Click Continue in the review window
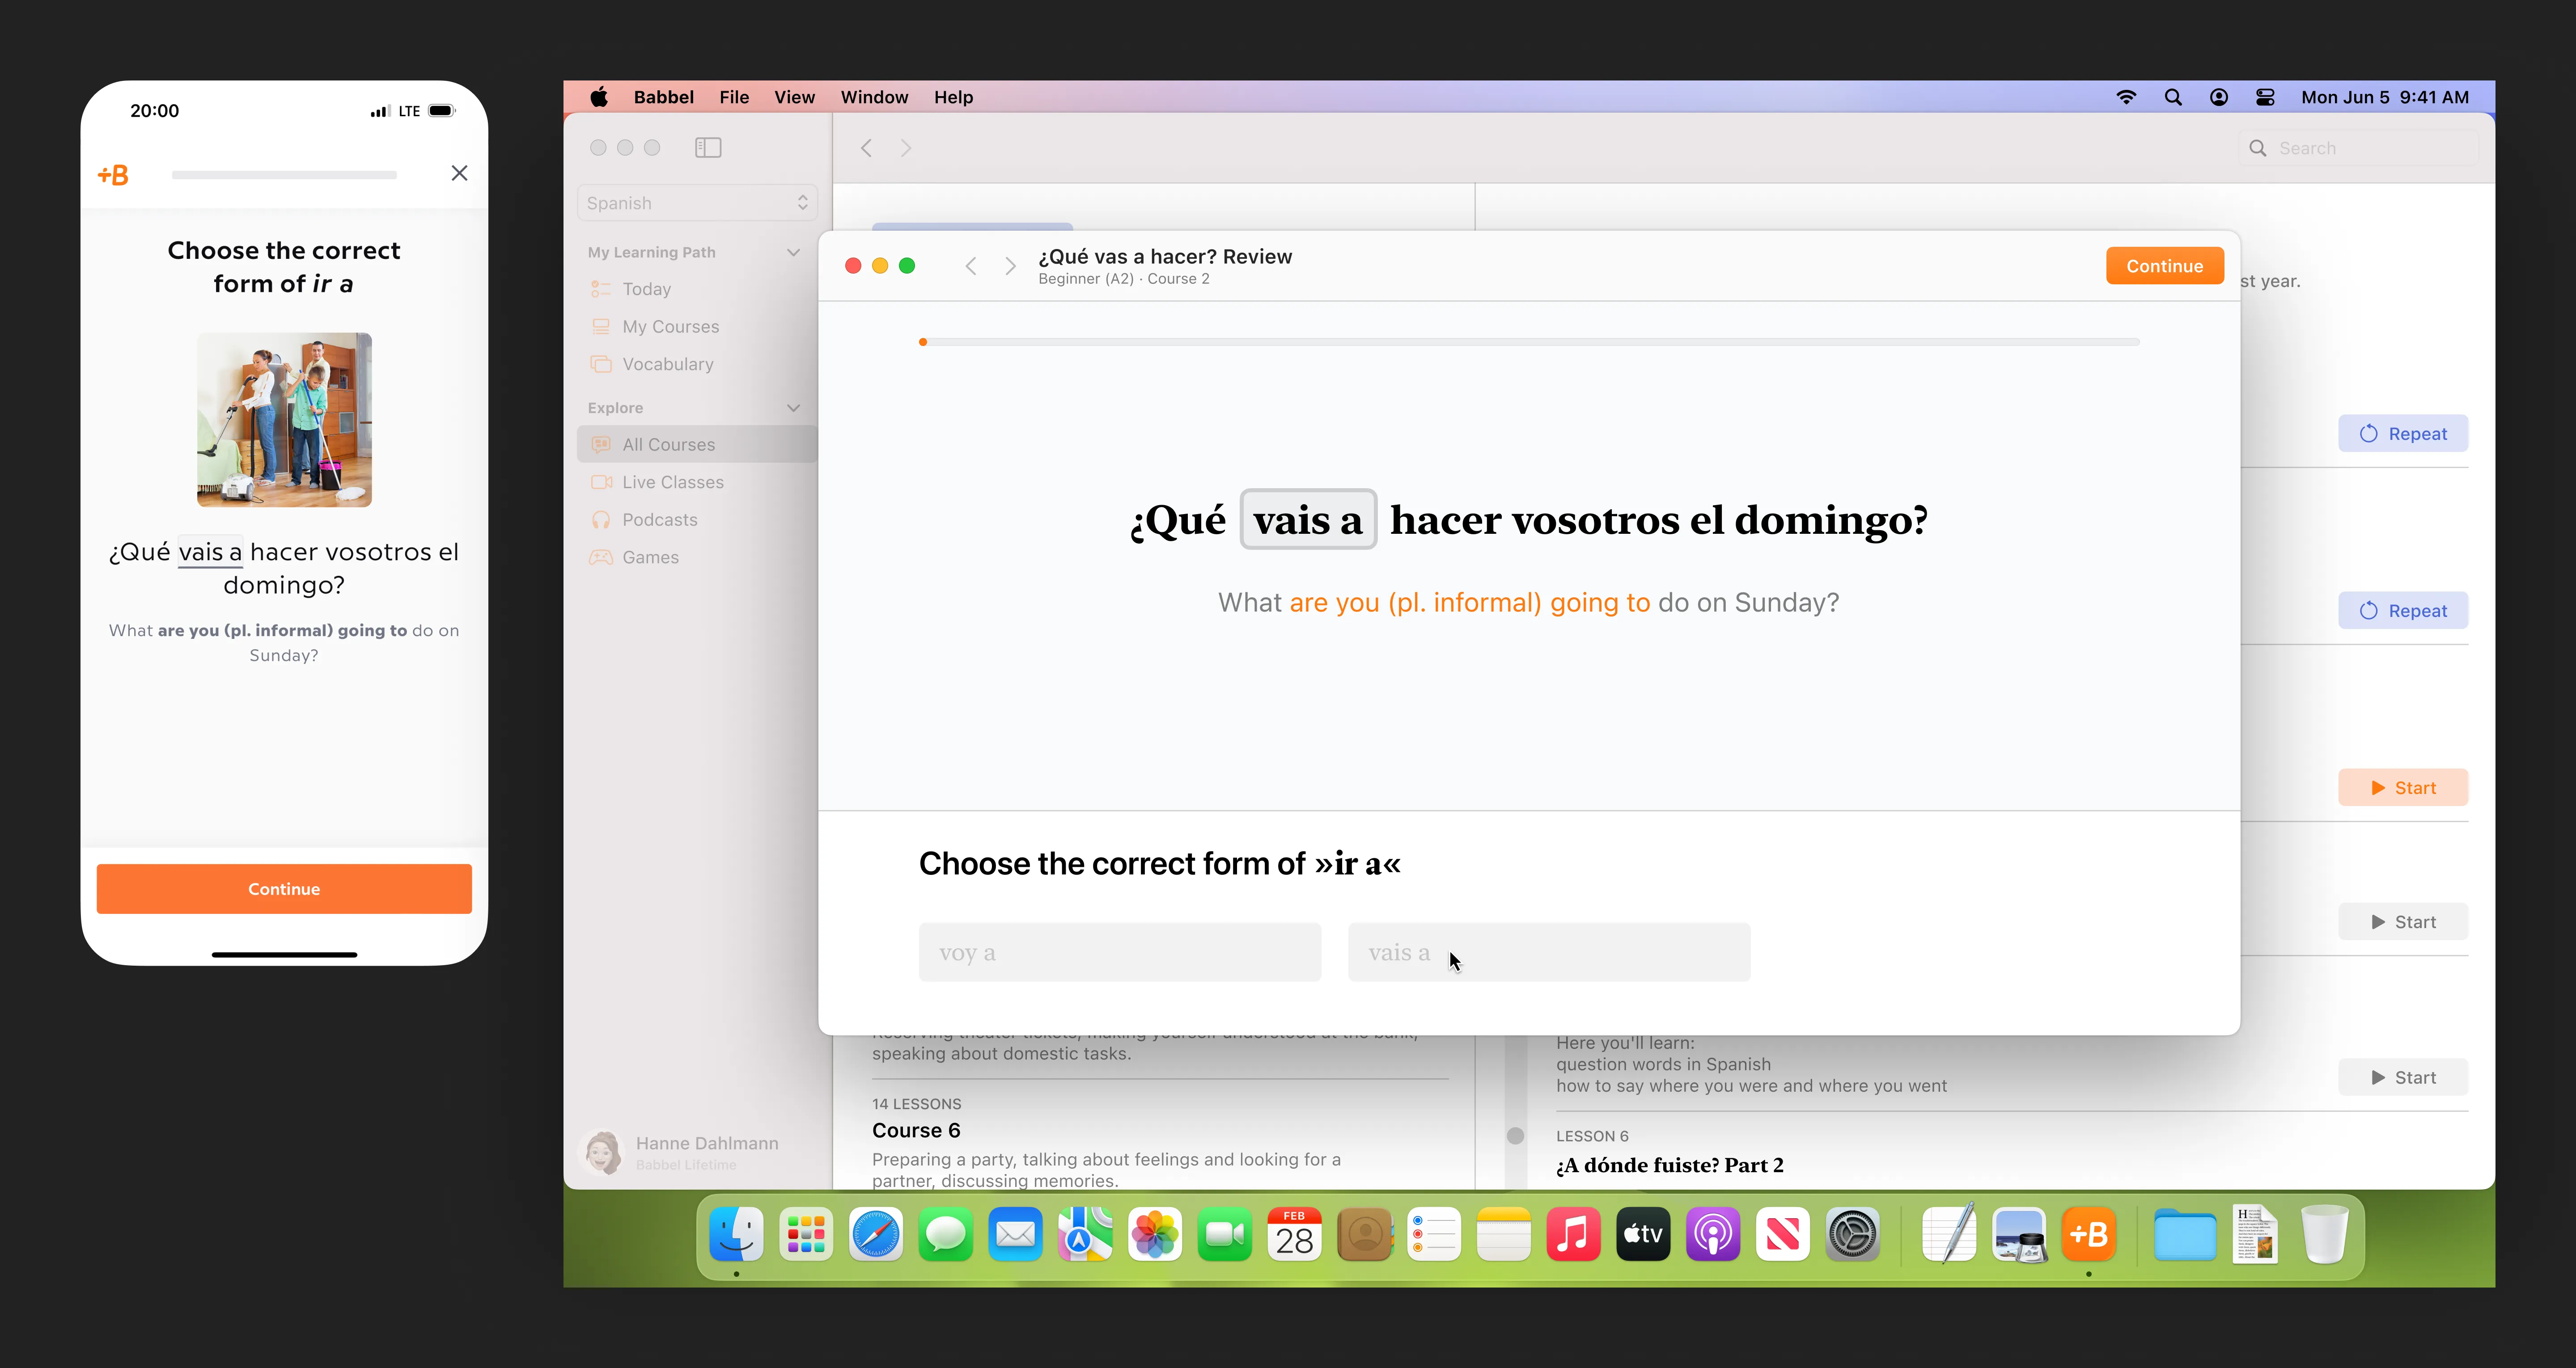Image resolution: width=2576 pixels, height=1368 pixels. 2164,266
